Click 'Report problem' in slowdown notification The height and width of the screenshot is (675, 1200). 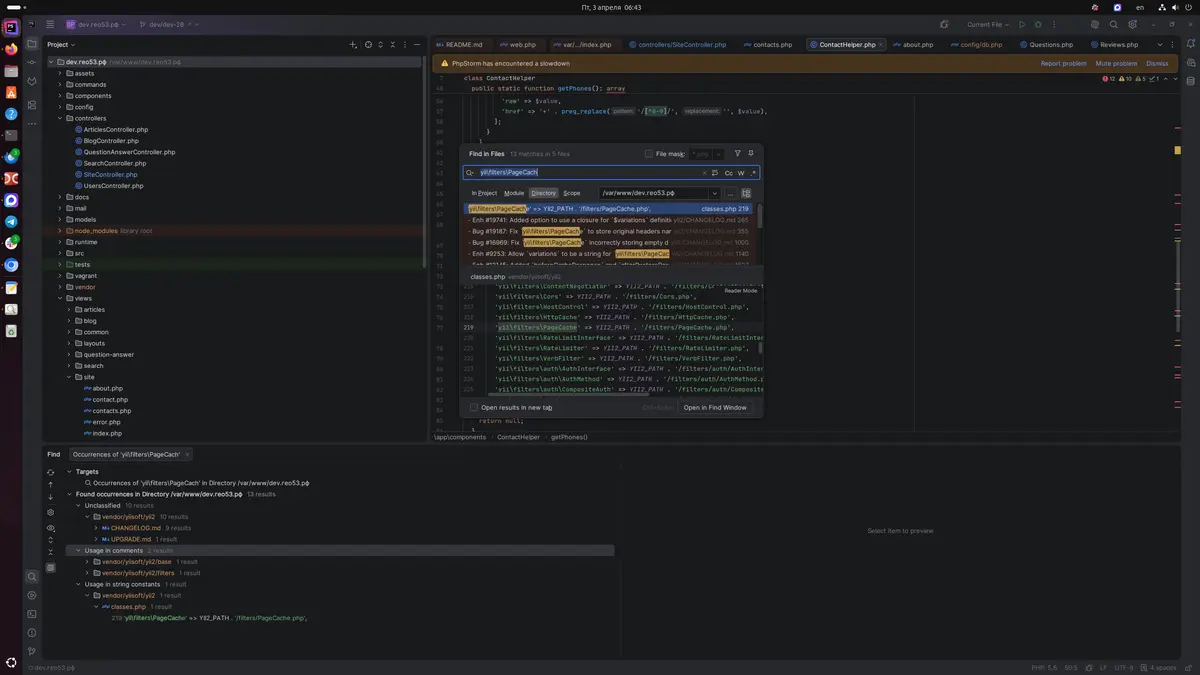1063,63
